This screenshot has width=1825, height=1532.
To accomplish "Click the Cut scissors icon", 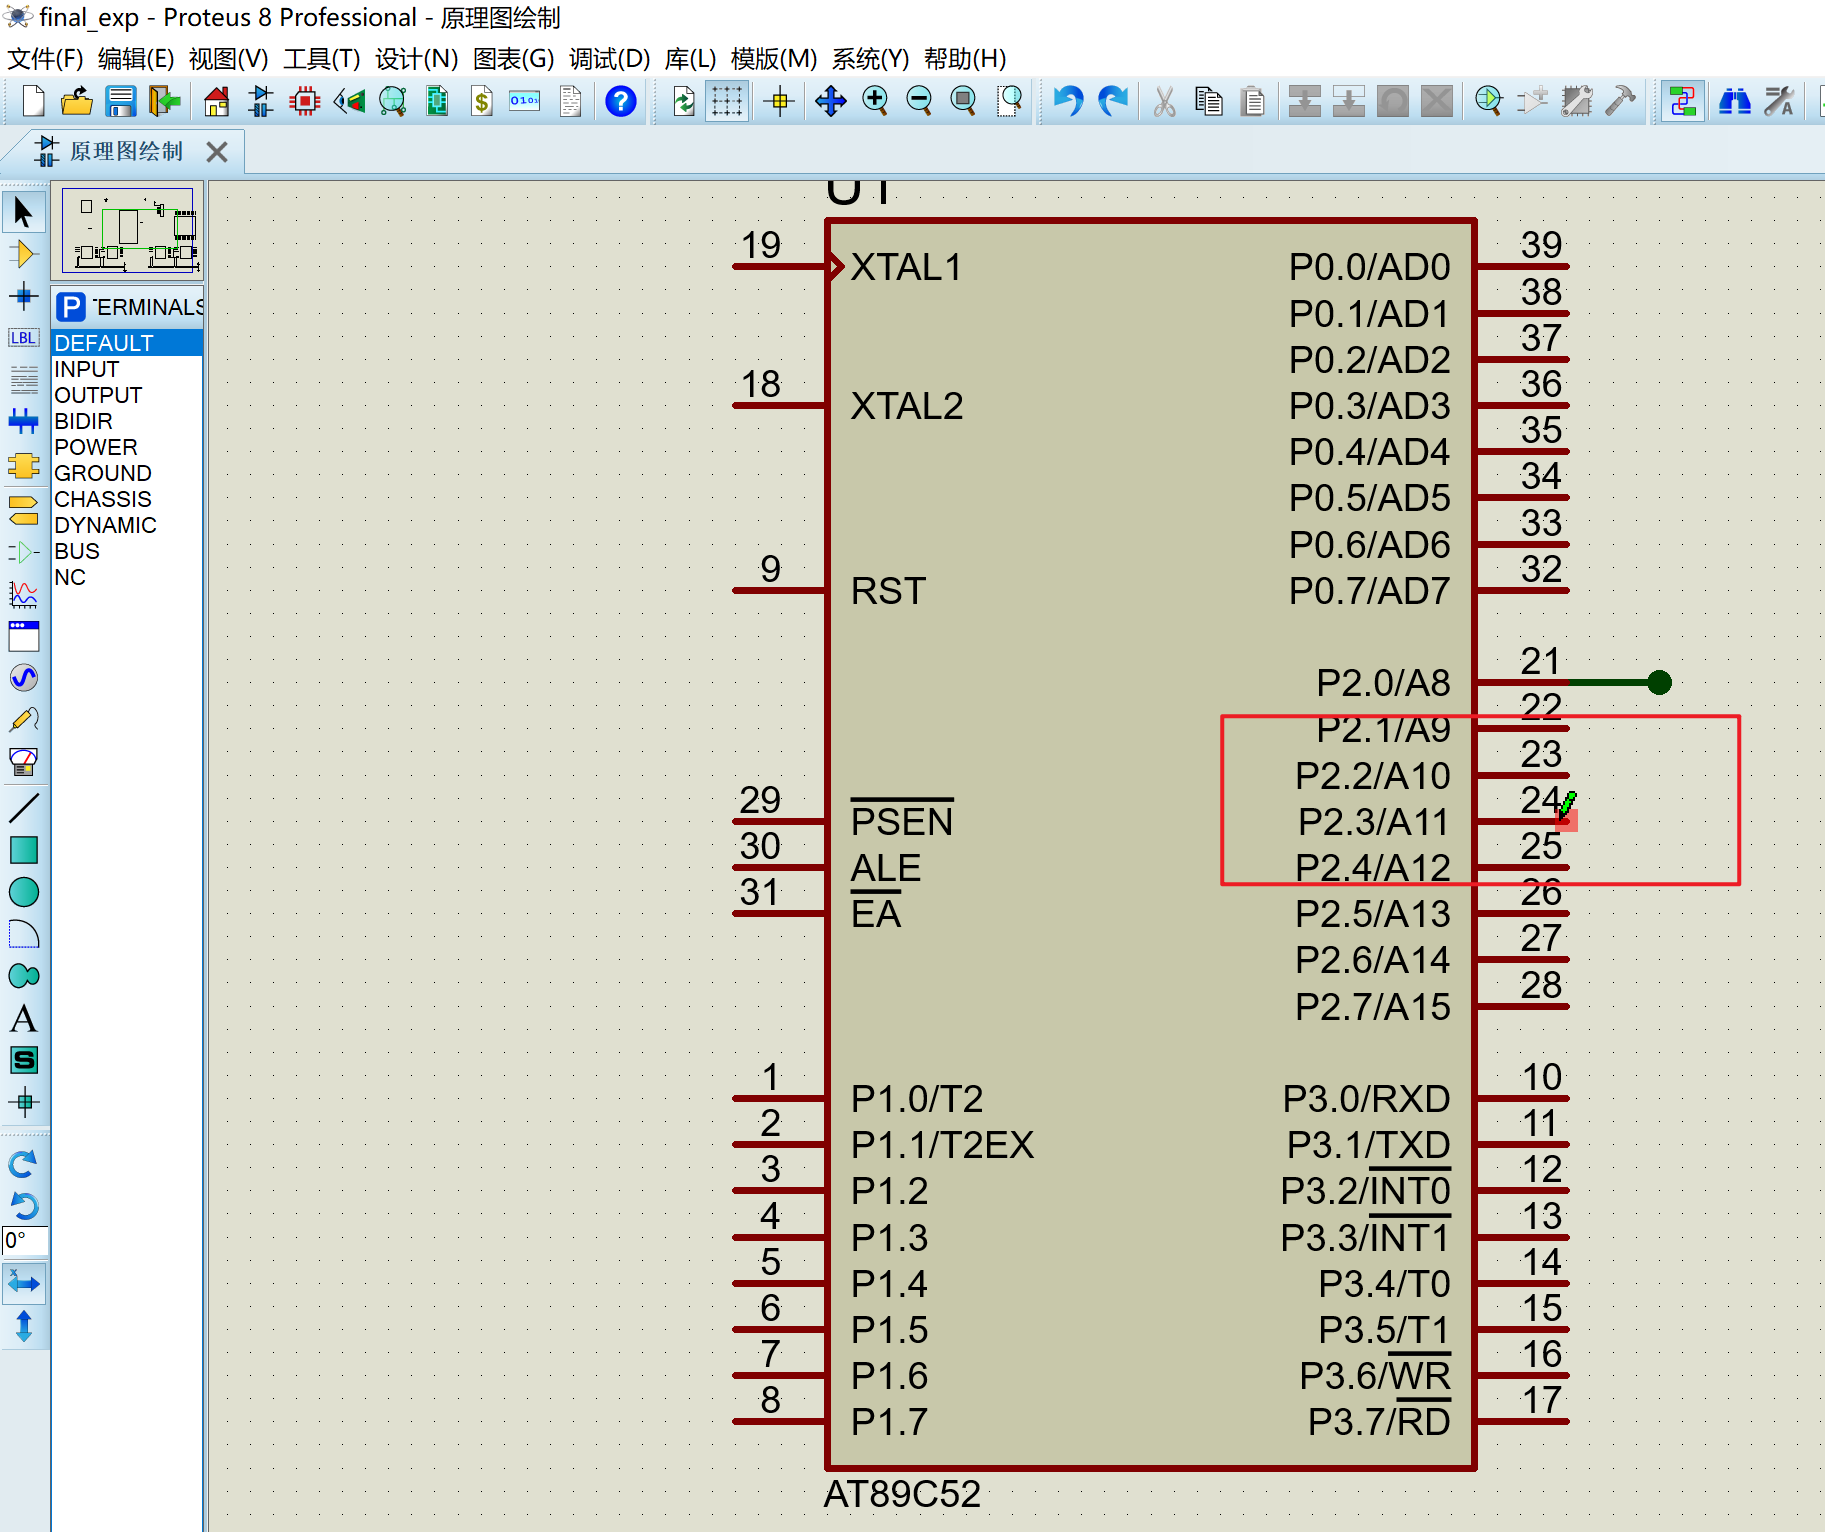I will point(1165,101).
